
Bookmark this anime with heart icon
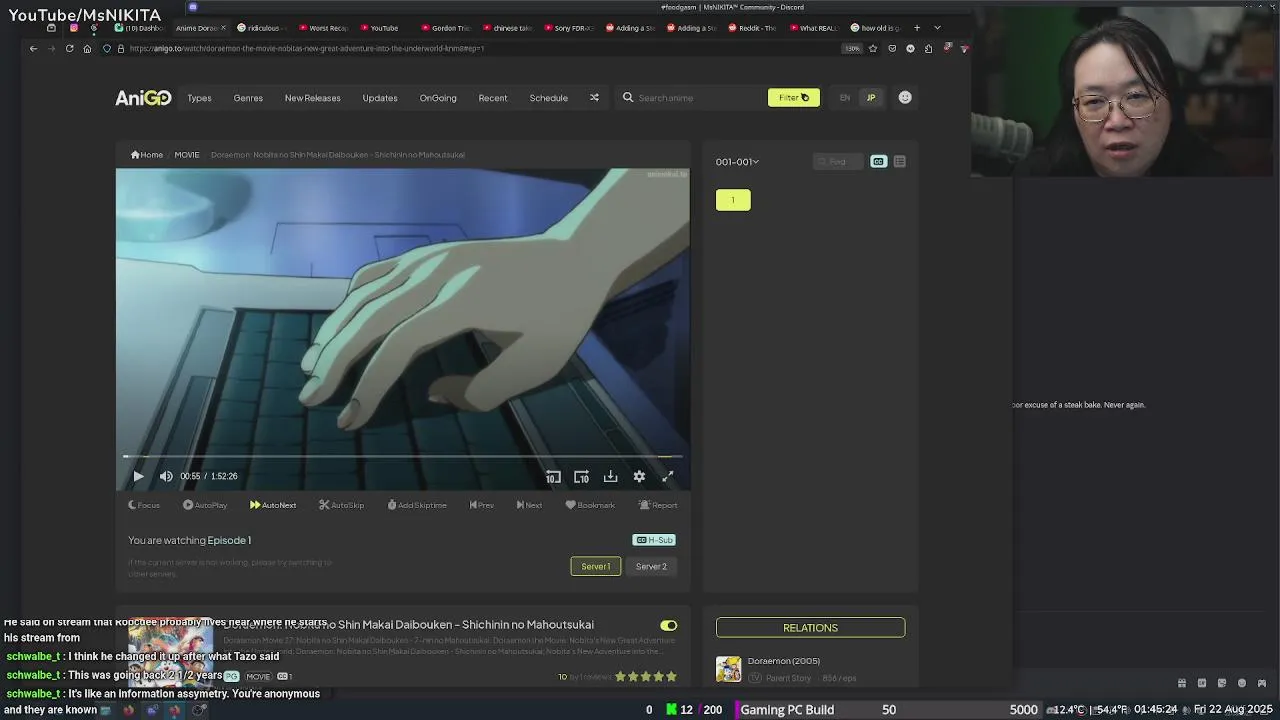[x=590, y=505]
